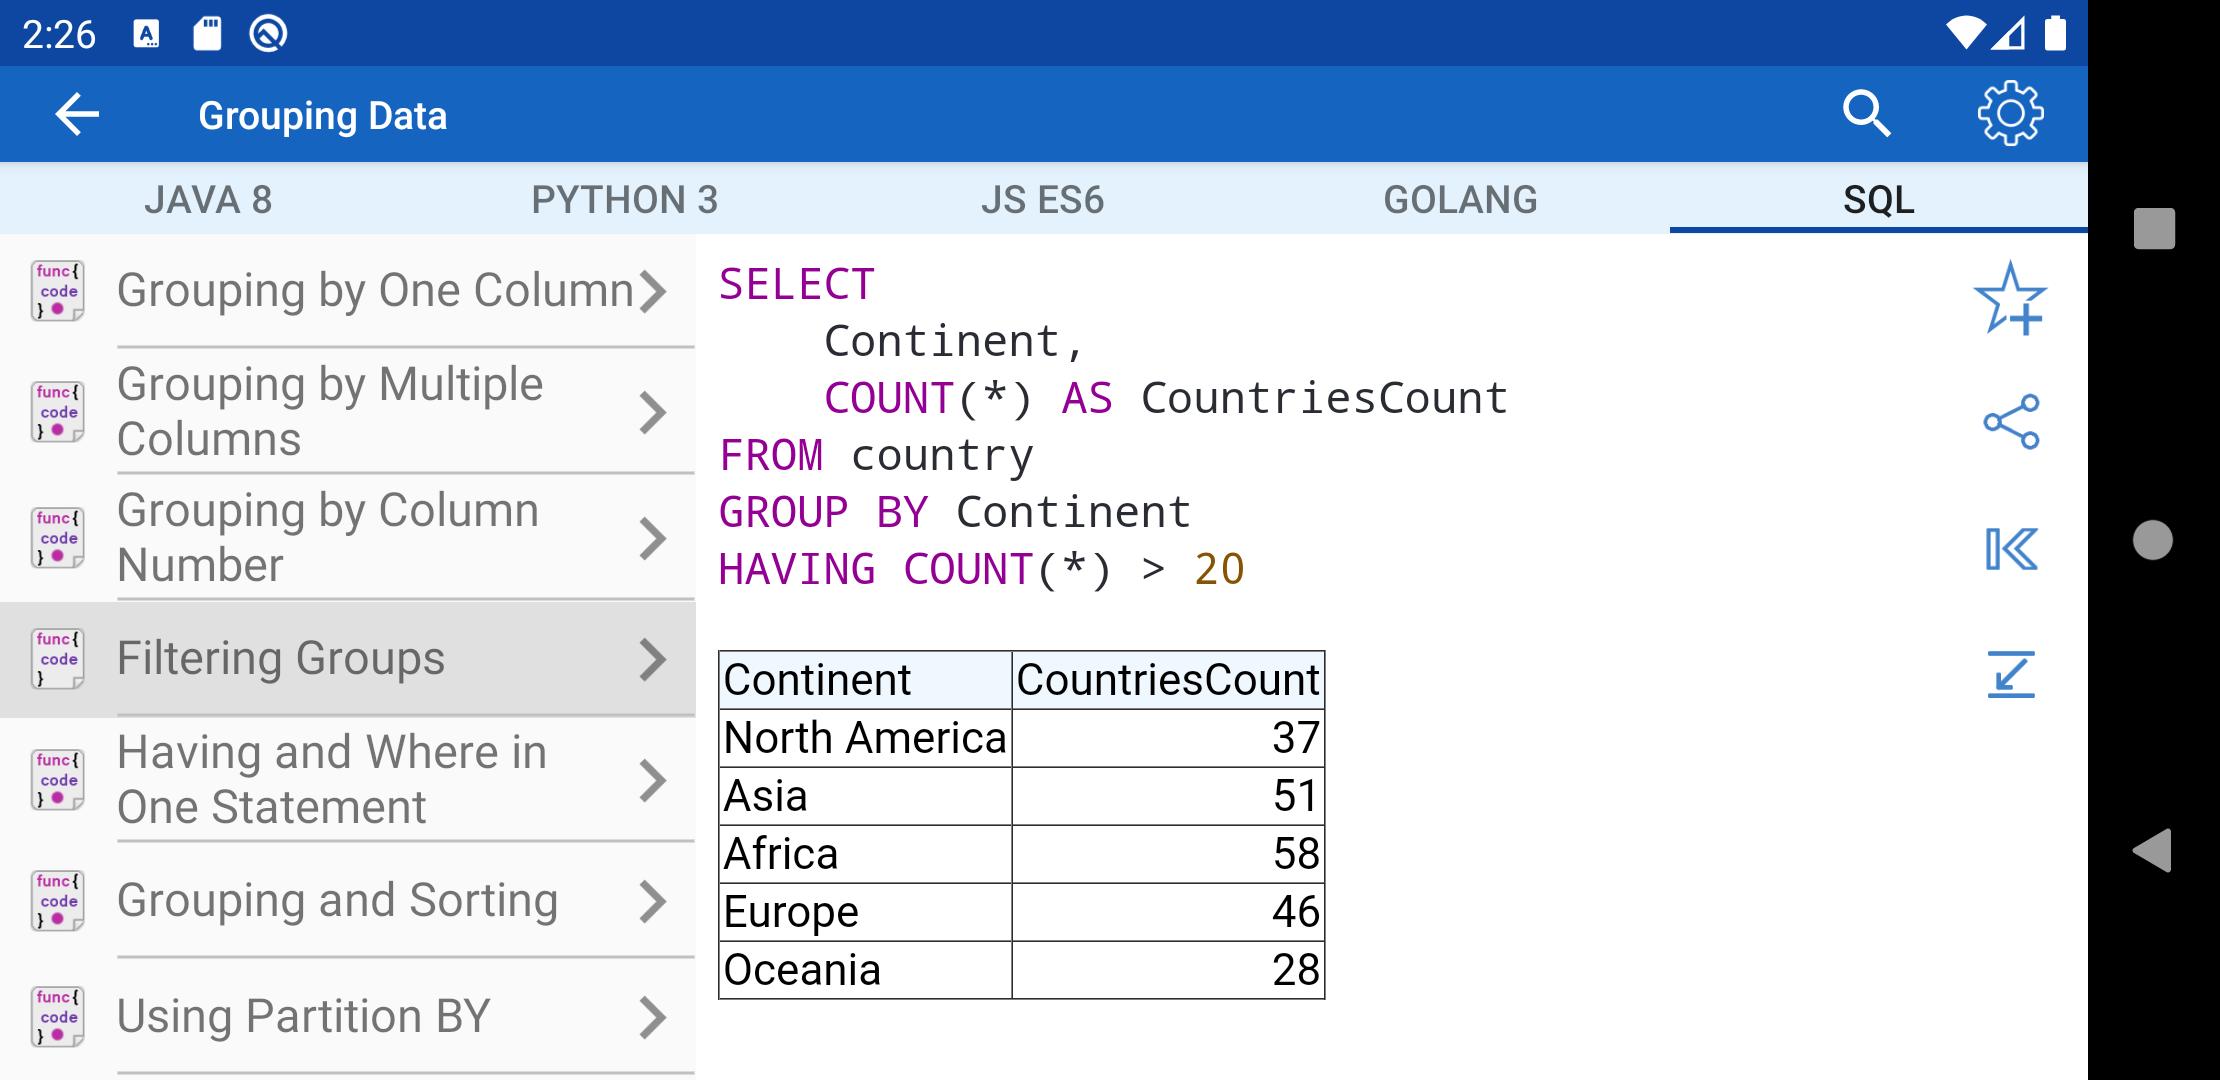Open search with magnifier icon
2220x1080 pixels.
coord(1866,114)
